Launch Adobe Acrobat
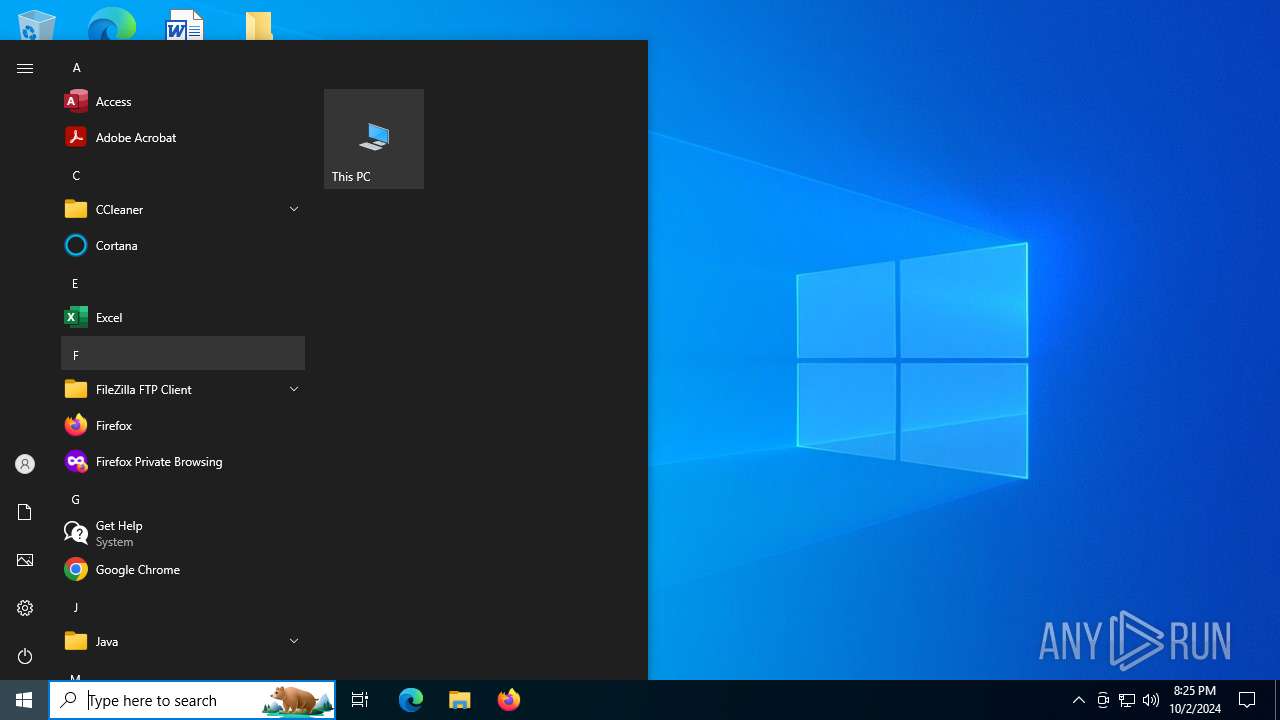The height and width of the screenshot is (720, 1280). [x=183, y=137]
